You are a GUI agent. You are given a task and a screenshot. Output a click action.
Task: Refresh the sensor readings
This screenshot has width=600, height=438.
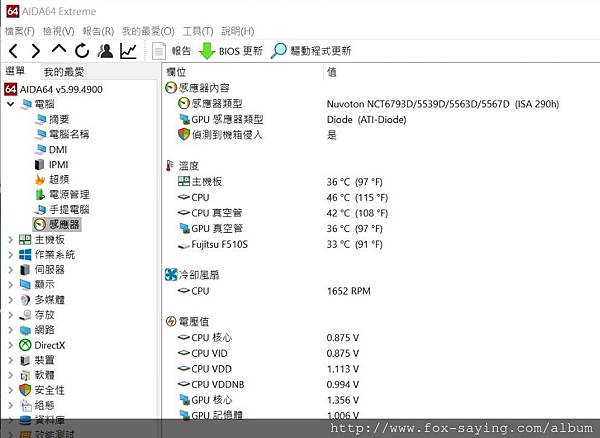82,51
